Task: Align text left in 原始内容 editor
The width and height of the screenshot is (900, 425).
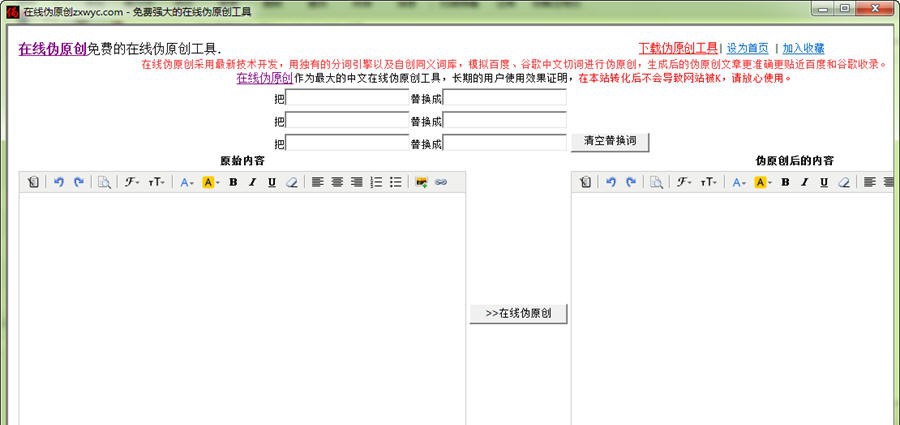Action: [x=317, y=182]
